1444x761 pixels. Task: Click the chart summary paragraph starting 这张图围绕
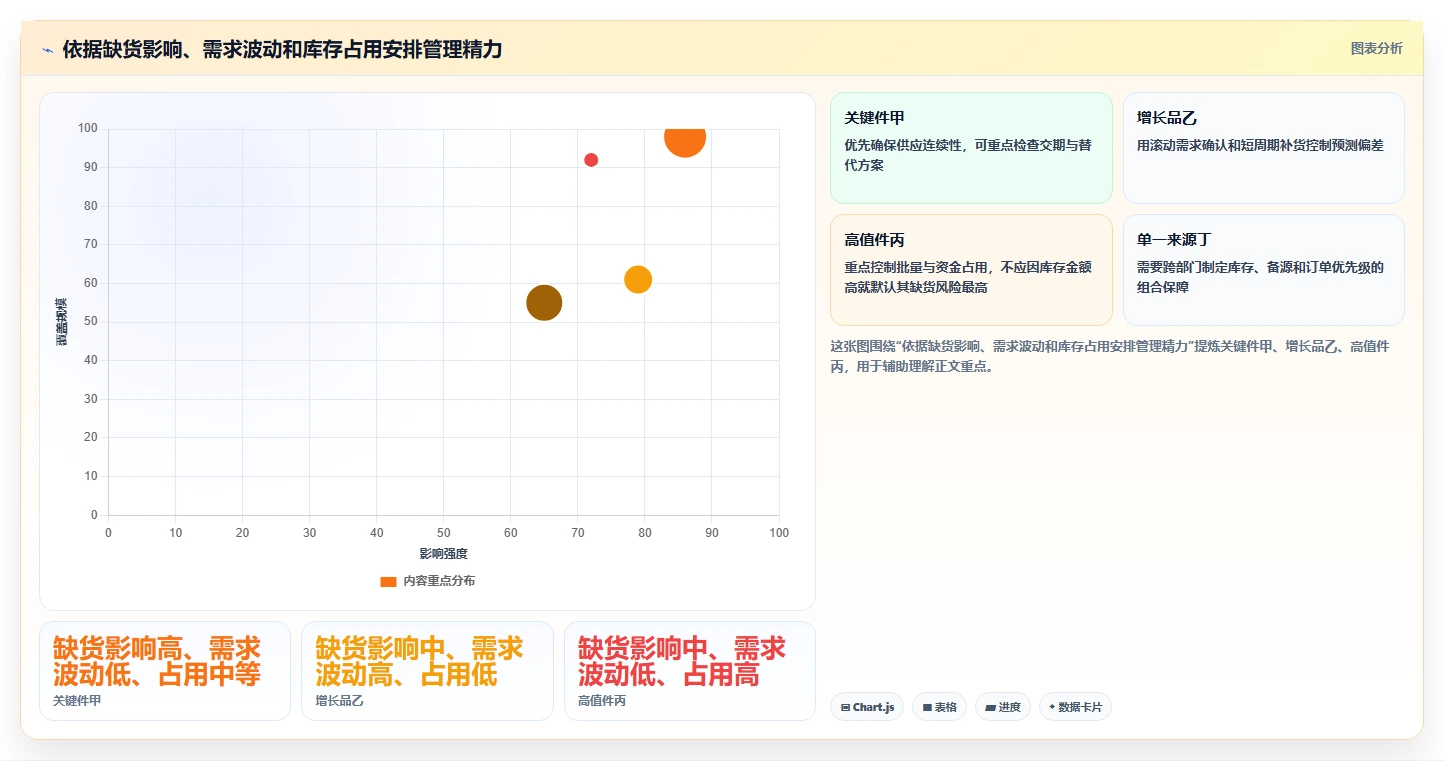click(1110, 356)
